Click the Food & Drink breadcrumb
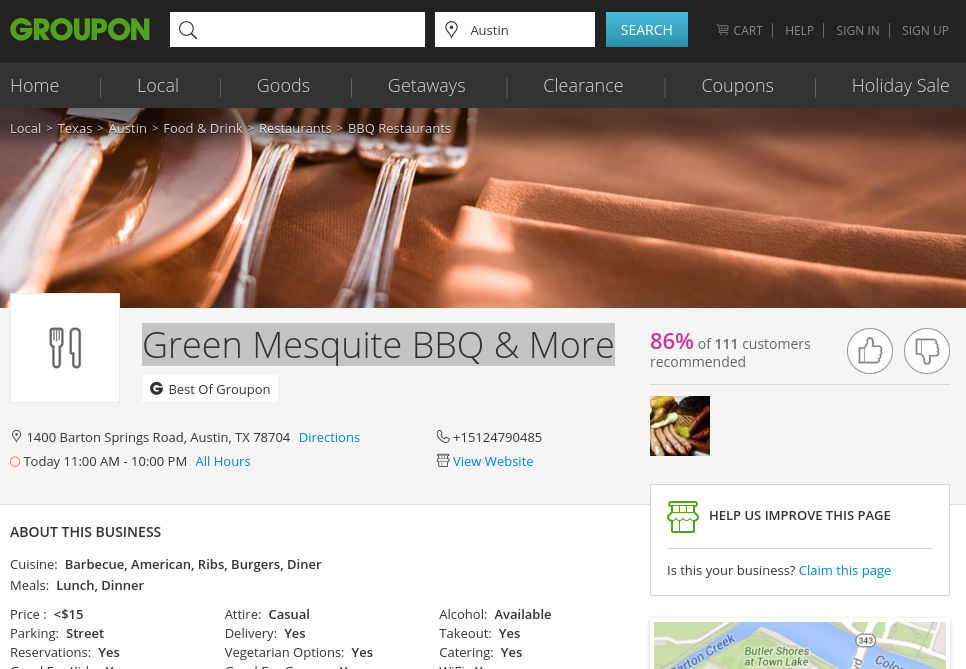966x669 pixels. [x=203, y=128]
